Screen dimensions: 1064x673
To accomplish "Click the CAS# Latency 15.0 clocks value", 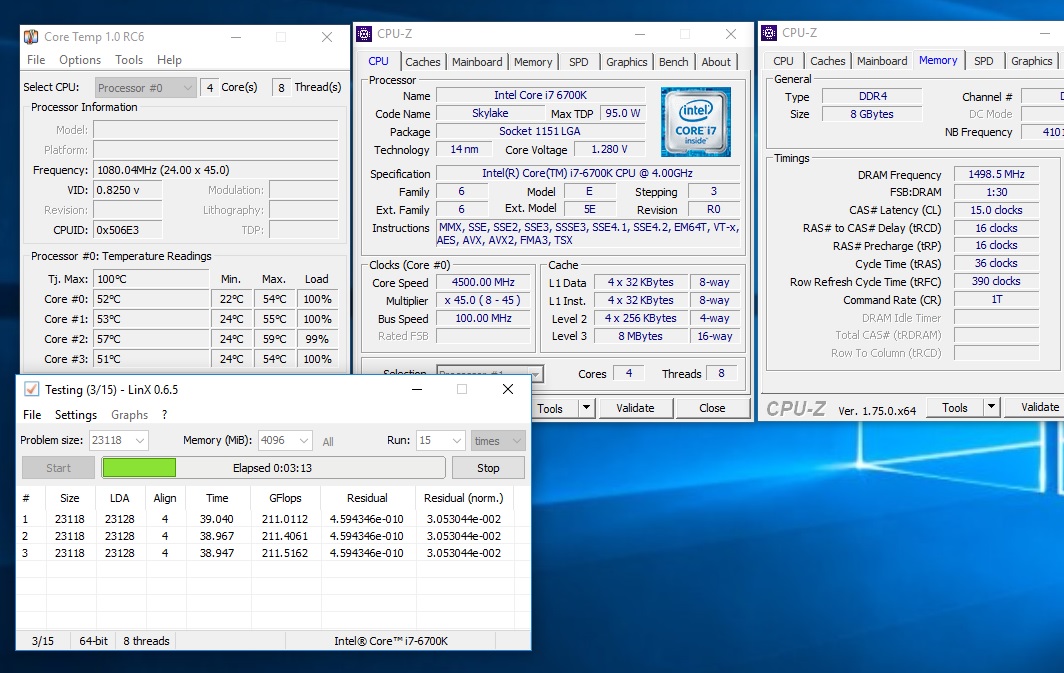I will pyautogui.click(x=996, y=210).
